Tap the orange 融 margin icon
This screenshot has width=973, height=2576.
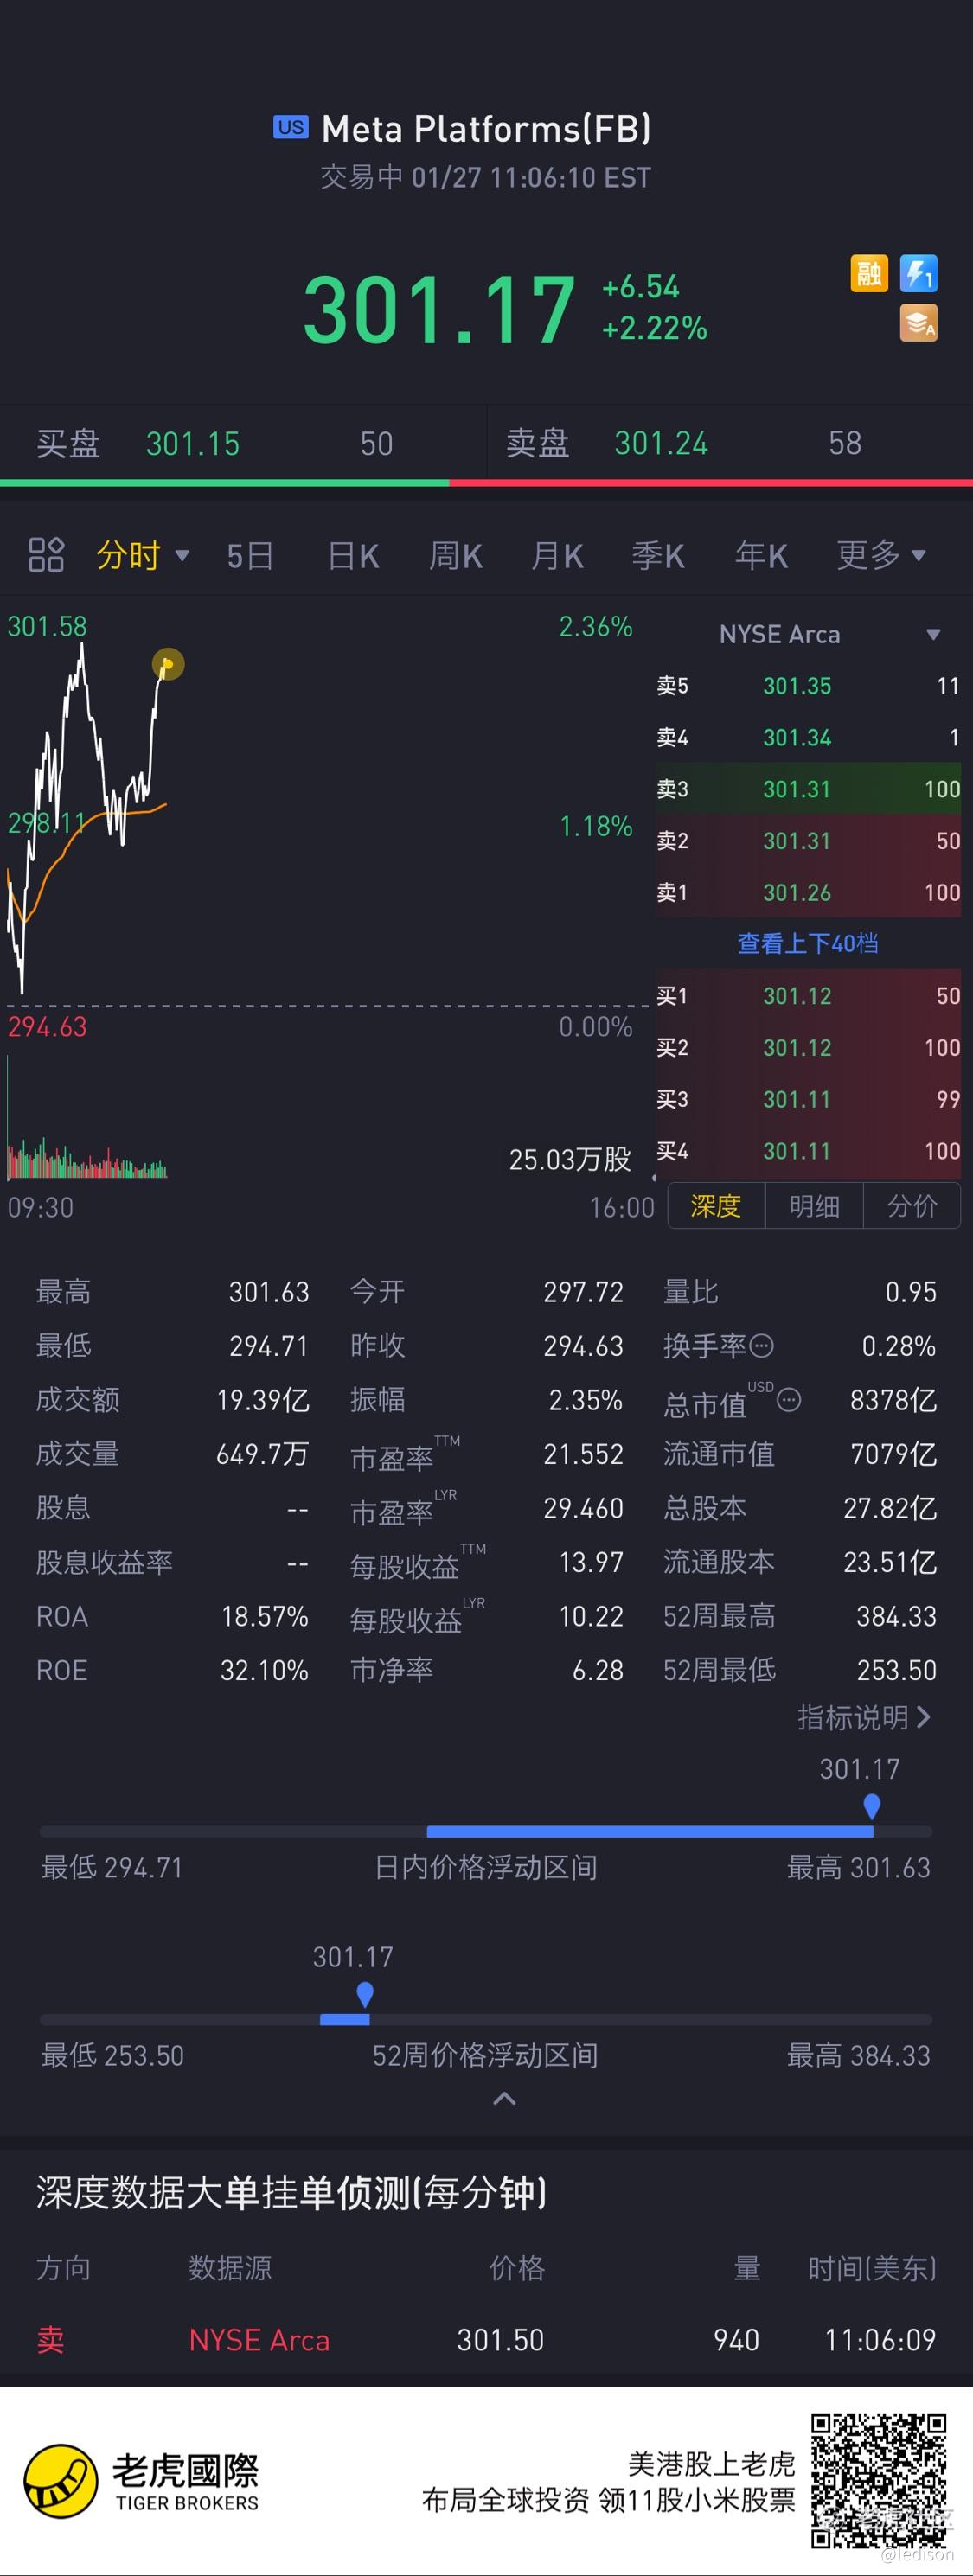tap(869, 273)
